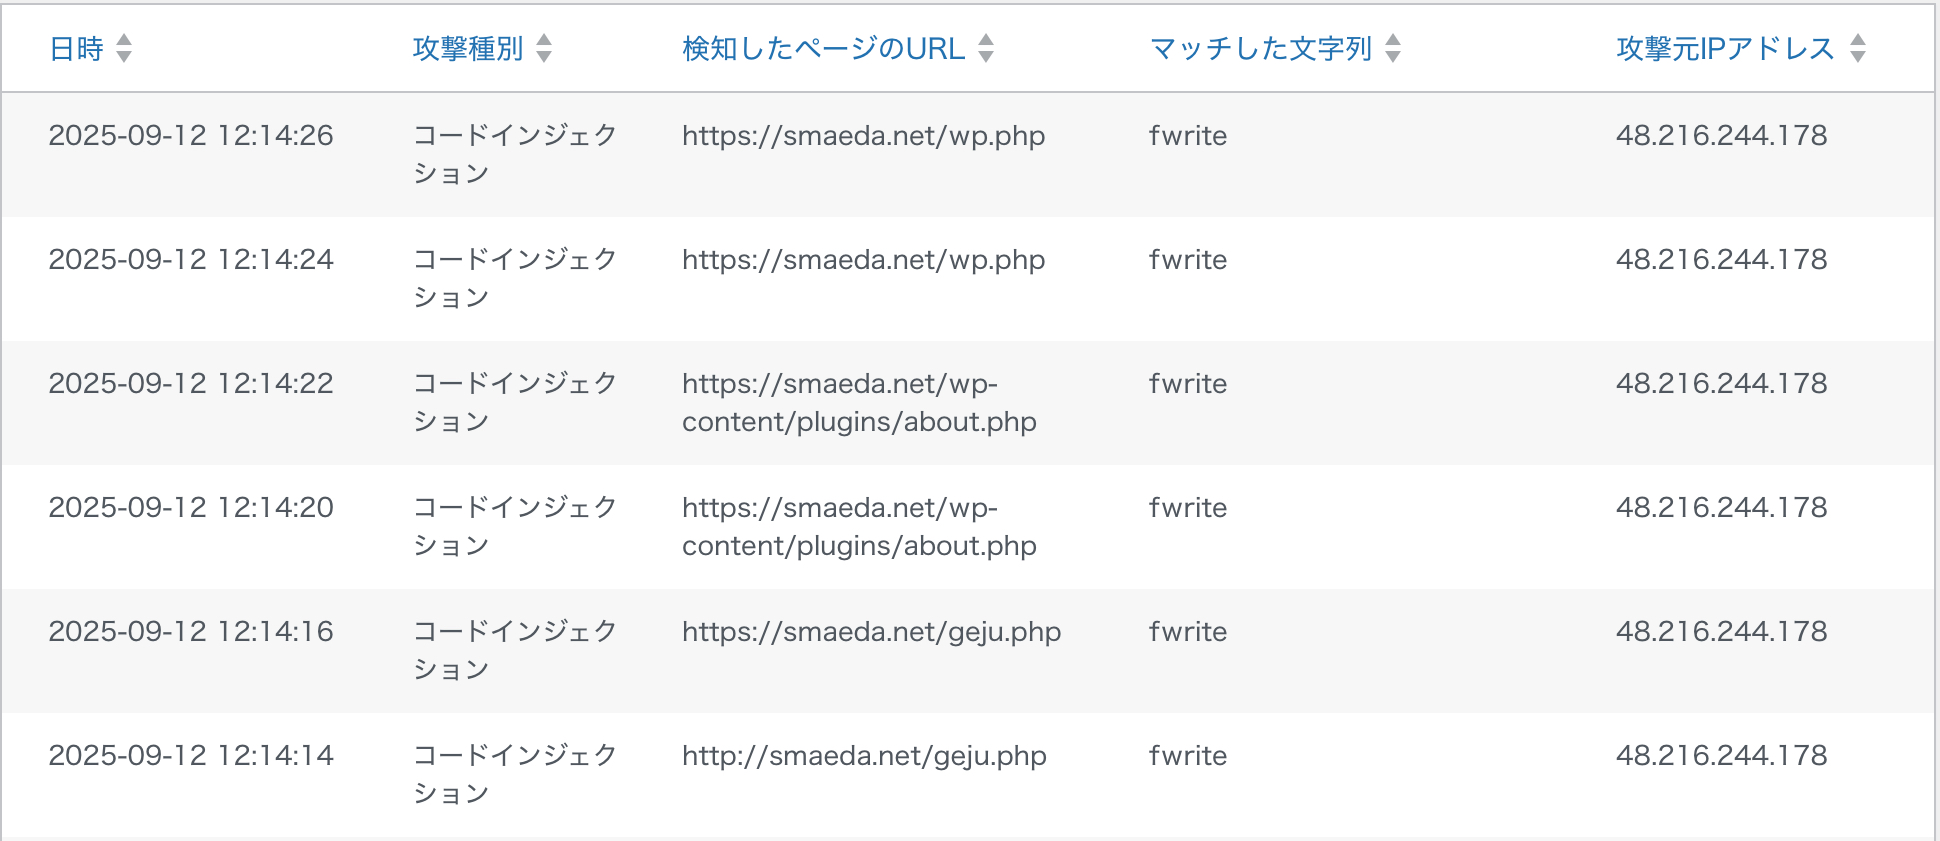Click the 12:14:24 wp.php URL cell
This screenshot has width=1940, height=841.
(x=864, y=260)
